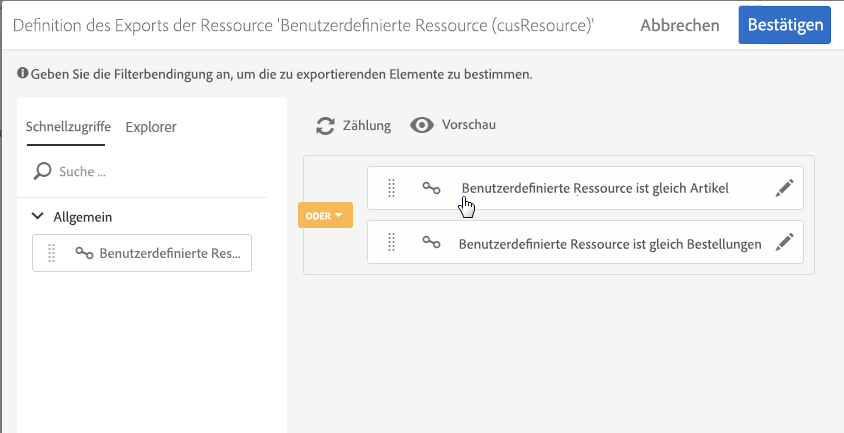Click the drag handle of the sidebar resource item
The height and width of the screenshot is (433, 844).
(52, 254)
